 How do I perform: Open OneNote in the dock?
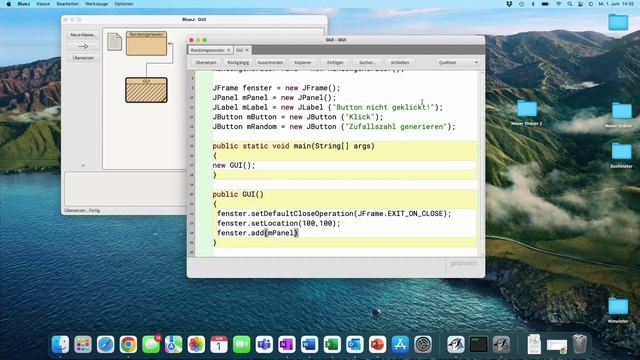click(287, 344)
